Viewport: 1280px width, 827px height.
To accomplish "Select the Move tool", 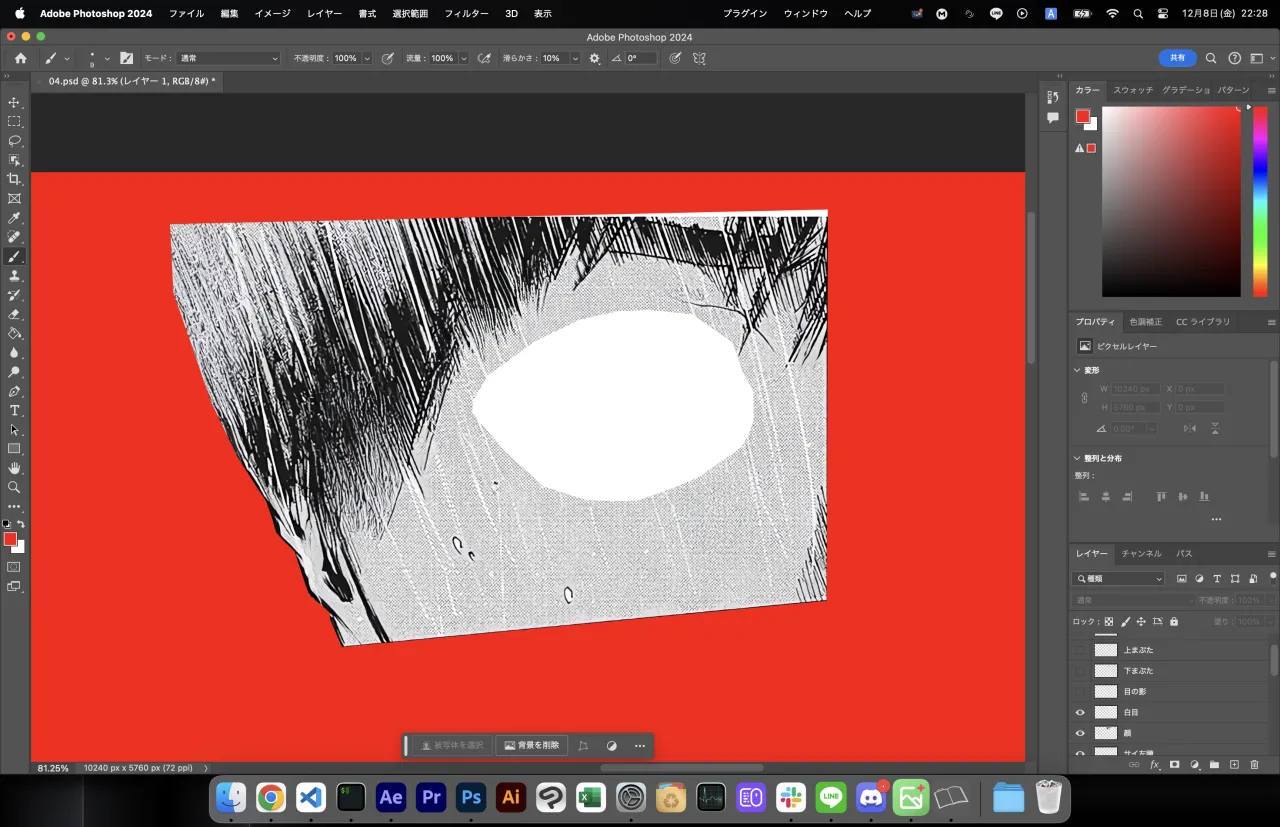I will click(x=14, y=103).
